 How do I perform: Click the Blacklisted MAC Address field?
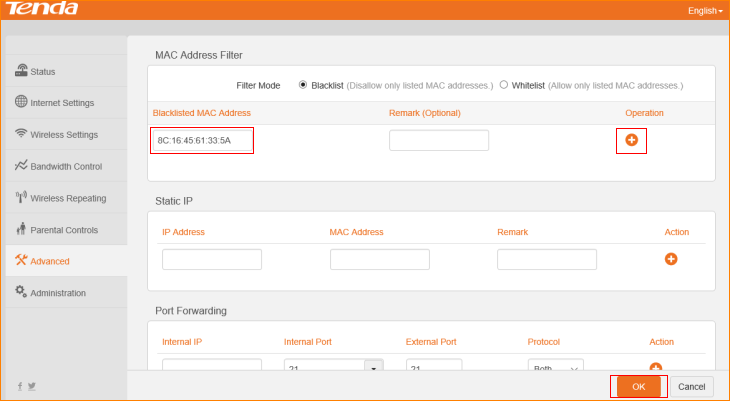pyautogui.click(x=203, y=140)
